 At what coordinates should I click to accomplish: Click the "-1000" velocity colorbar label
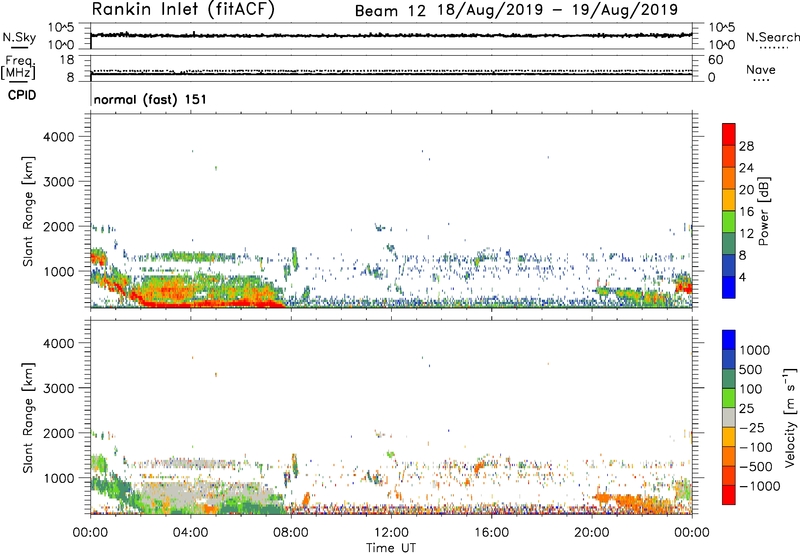pos(759,486)
